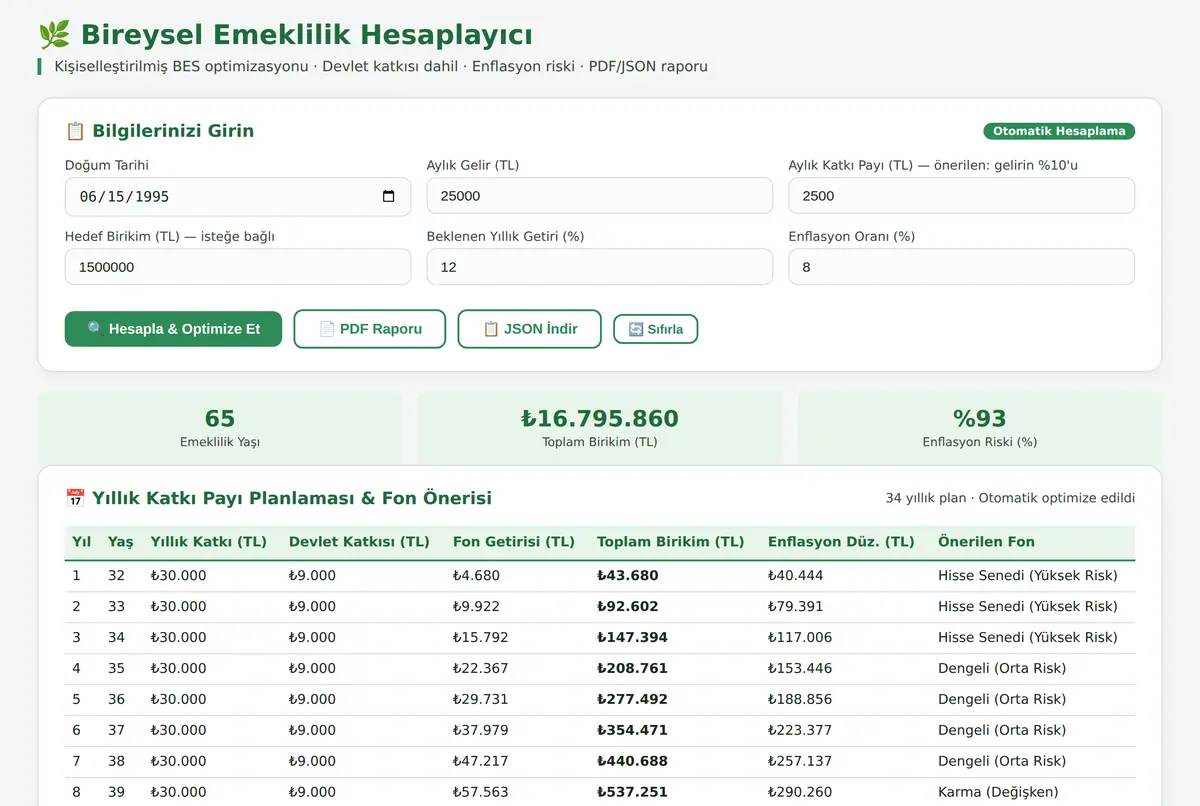Select the Hedef Birikim field showing 1500000

[x=238, y=267]
